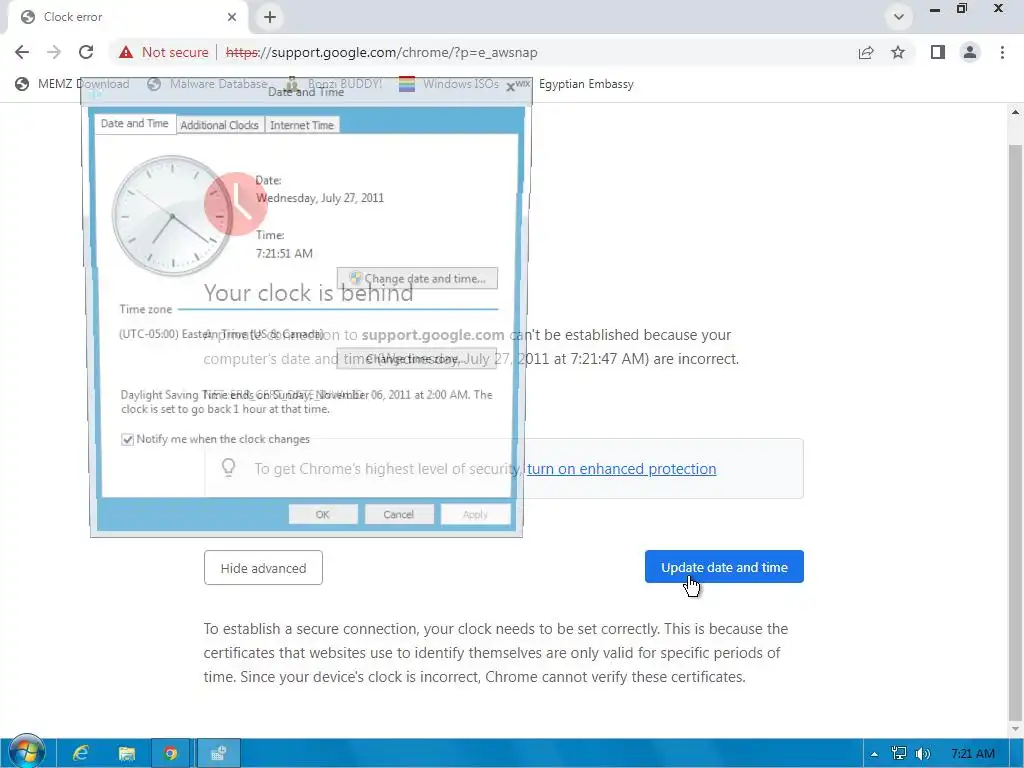Open Malware Database bookmark
Image resolution: width=1024 pixels, height=768 pixels.
pyautogui.click(x=208, y=84)
